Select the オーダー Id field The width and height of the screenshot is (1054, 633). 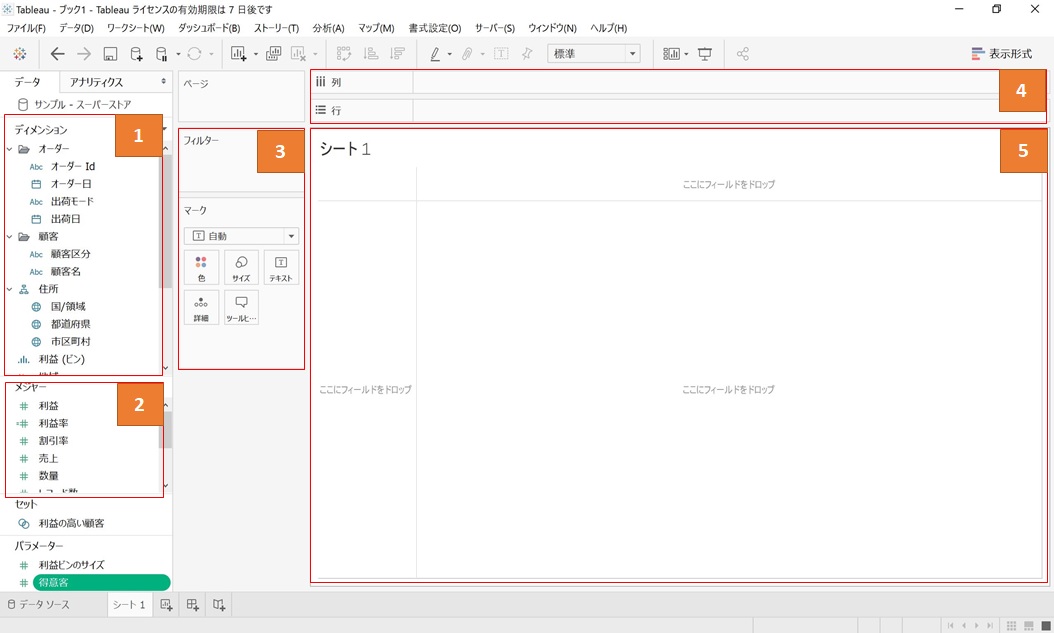[x=73, y=167]
